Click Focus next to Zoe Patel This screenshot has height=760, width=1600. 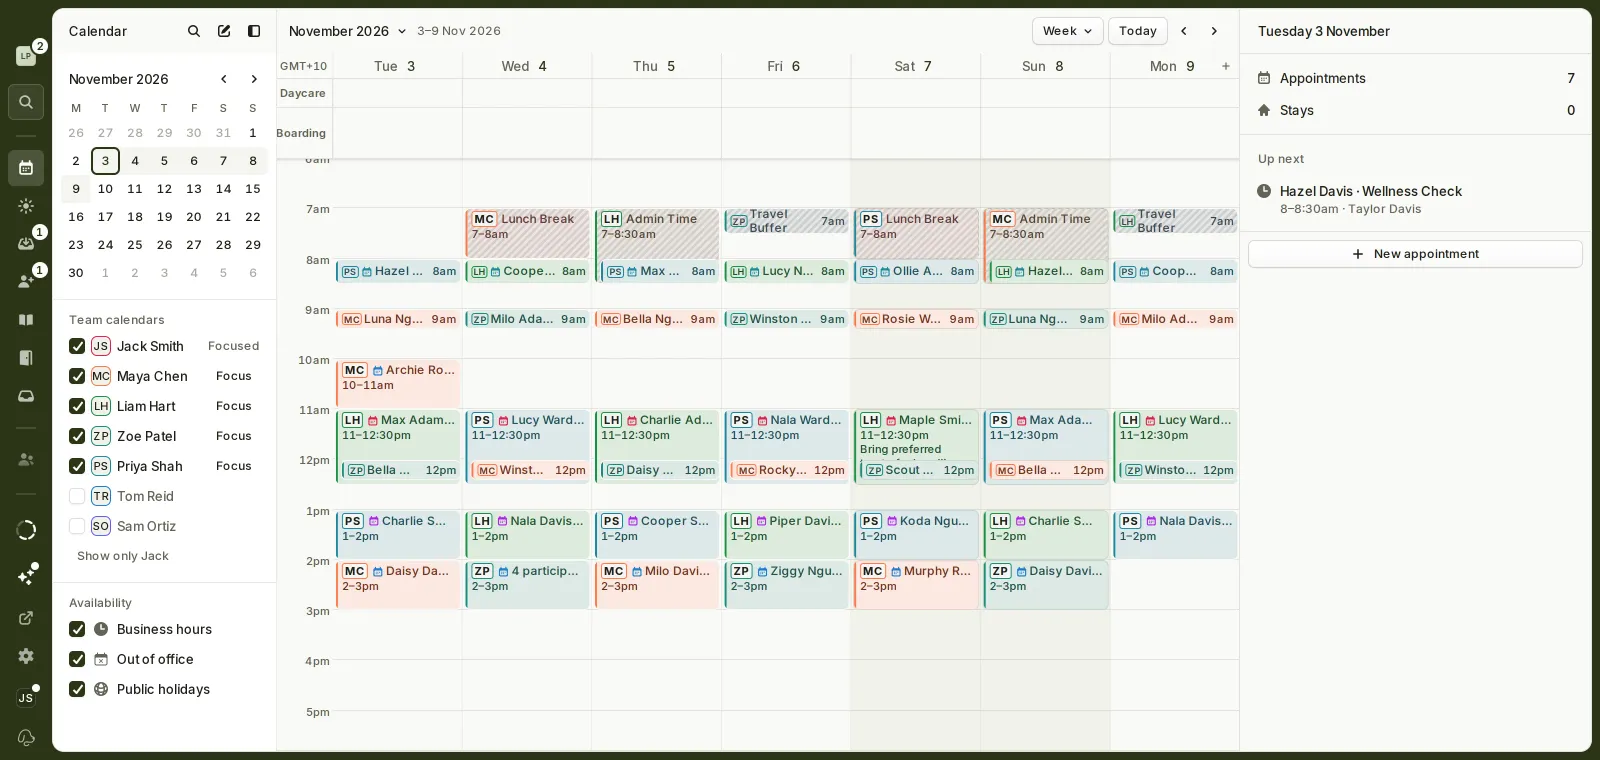pyautogui.click(x=234, y=436)
